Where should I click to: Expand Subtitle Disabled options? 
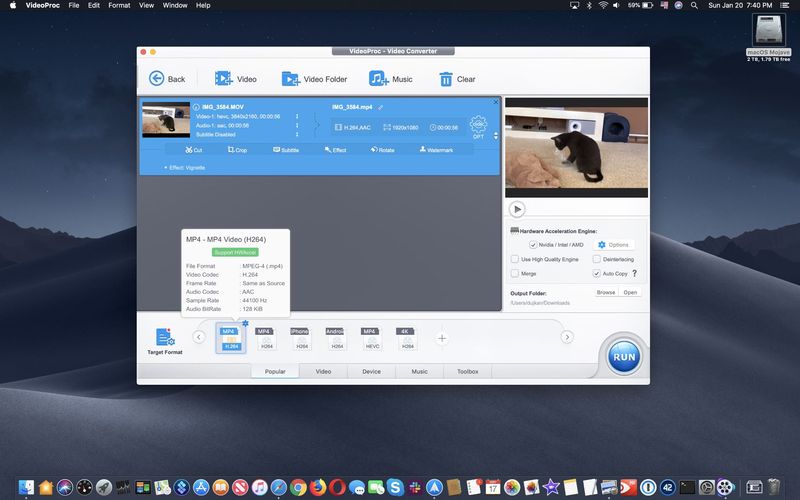click(x=297, y=135)
